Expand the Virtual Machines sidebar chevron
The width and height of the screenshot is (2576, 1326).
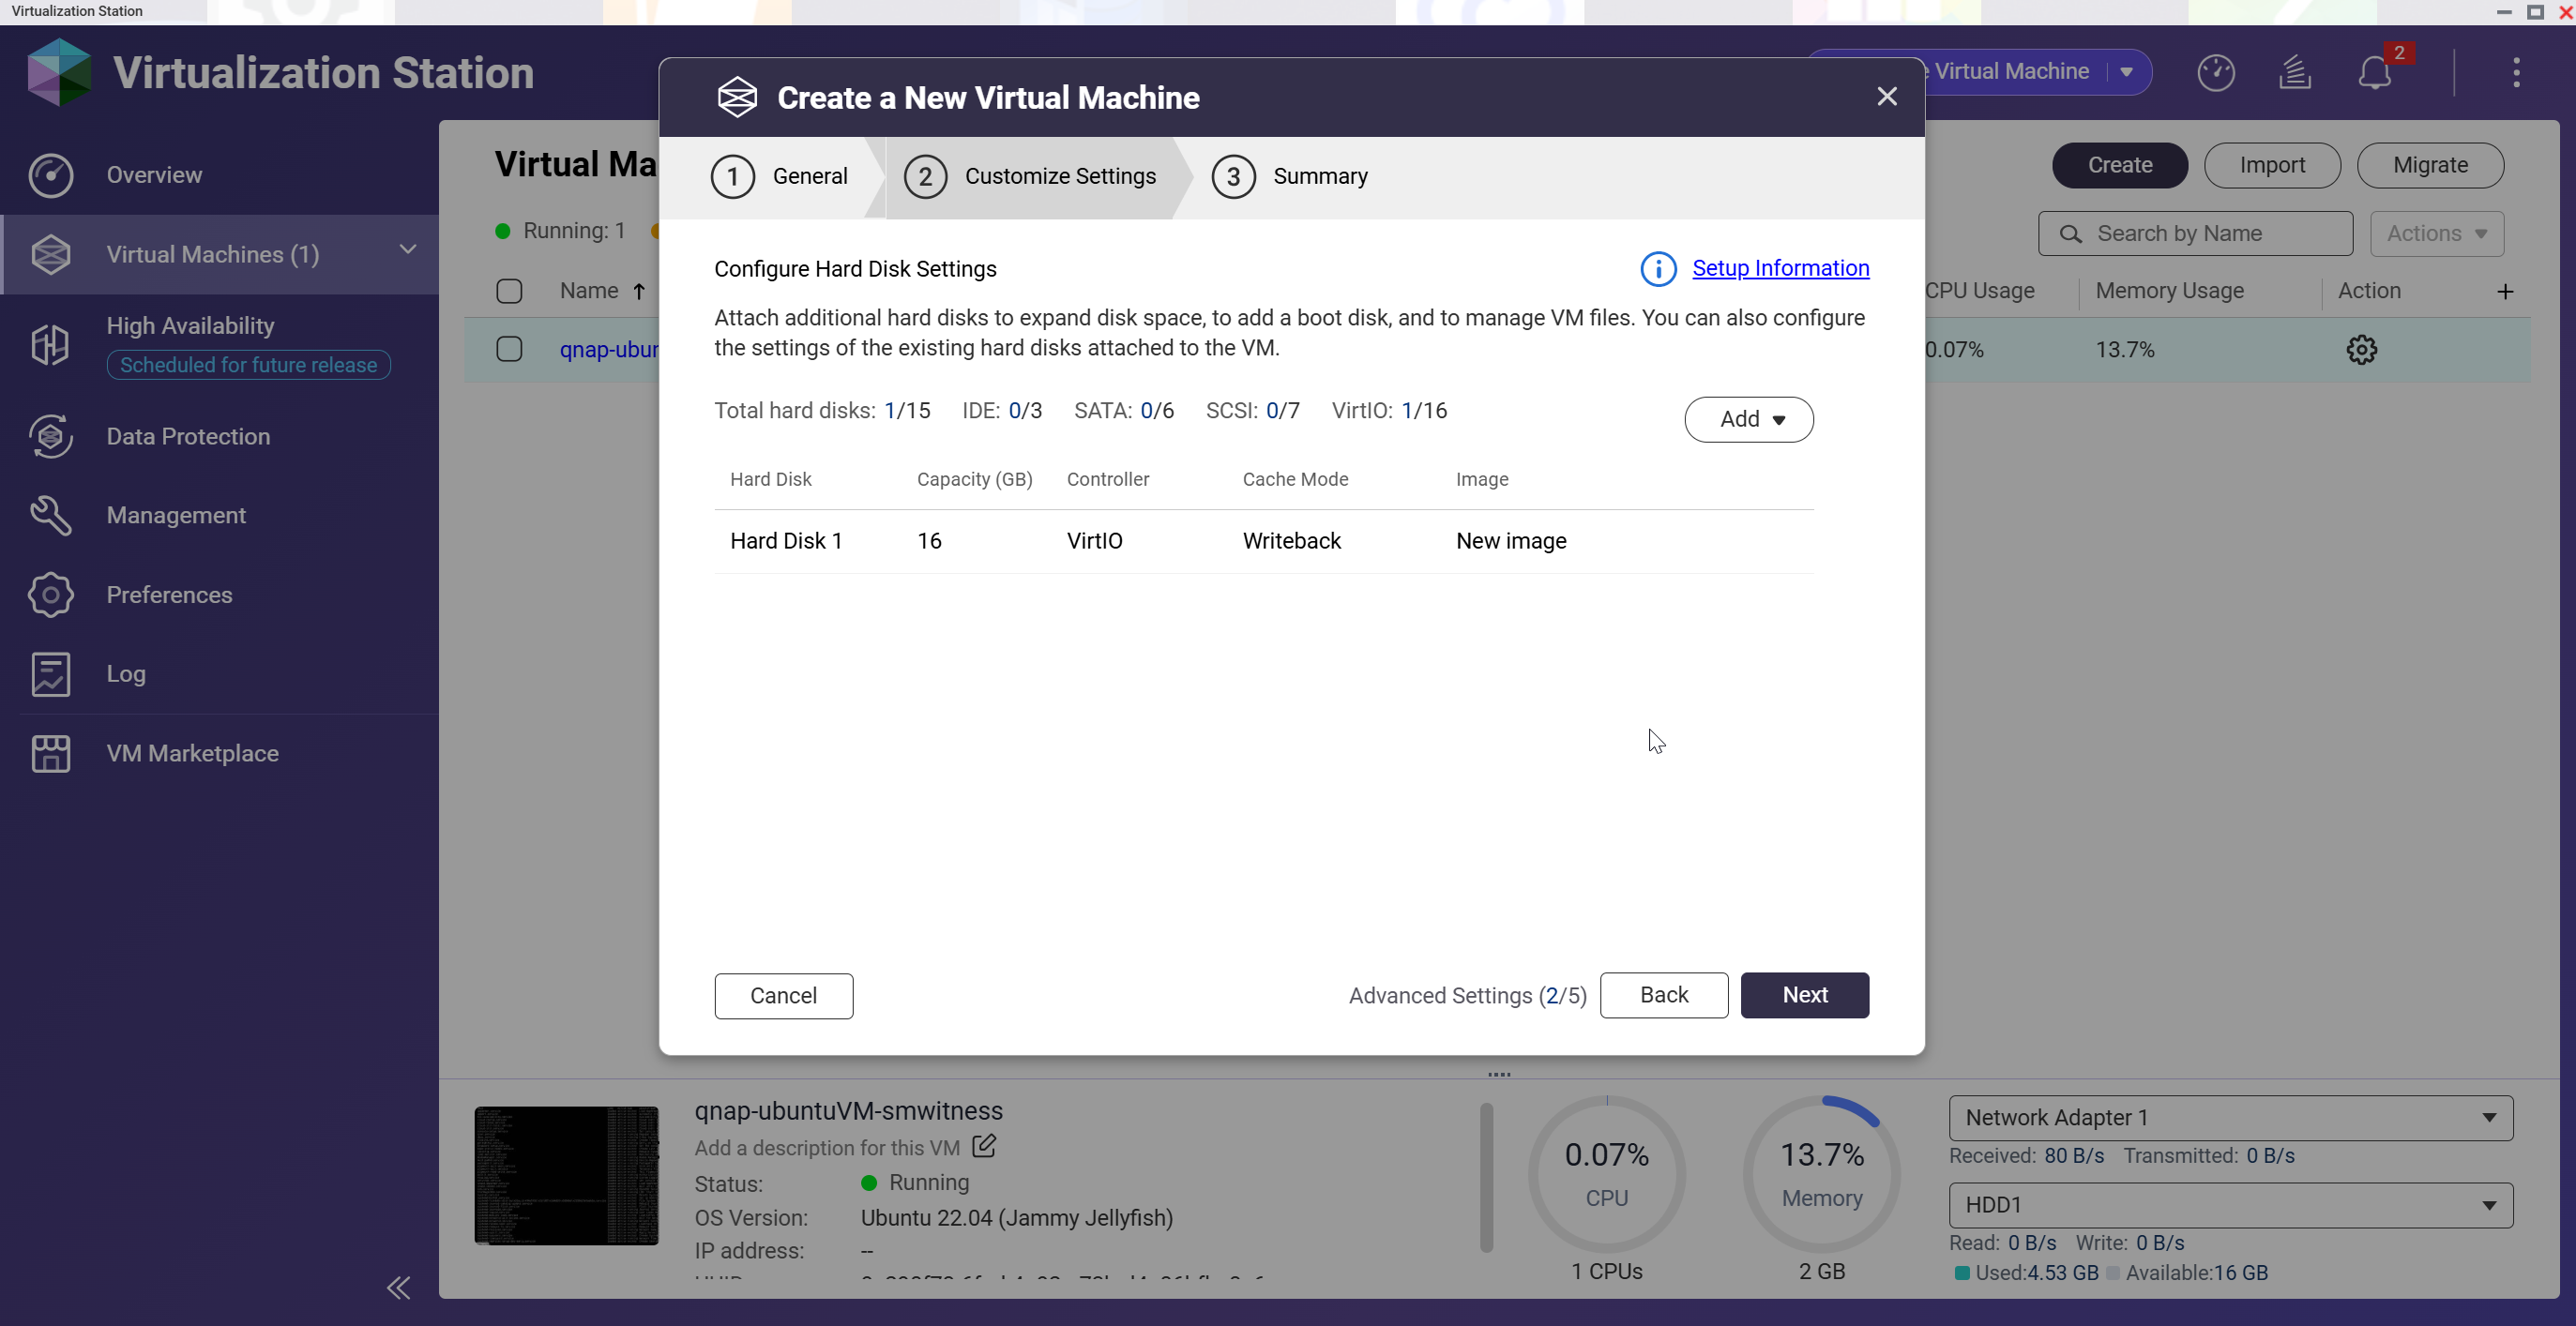click(407, 249)
